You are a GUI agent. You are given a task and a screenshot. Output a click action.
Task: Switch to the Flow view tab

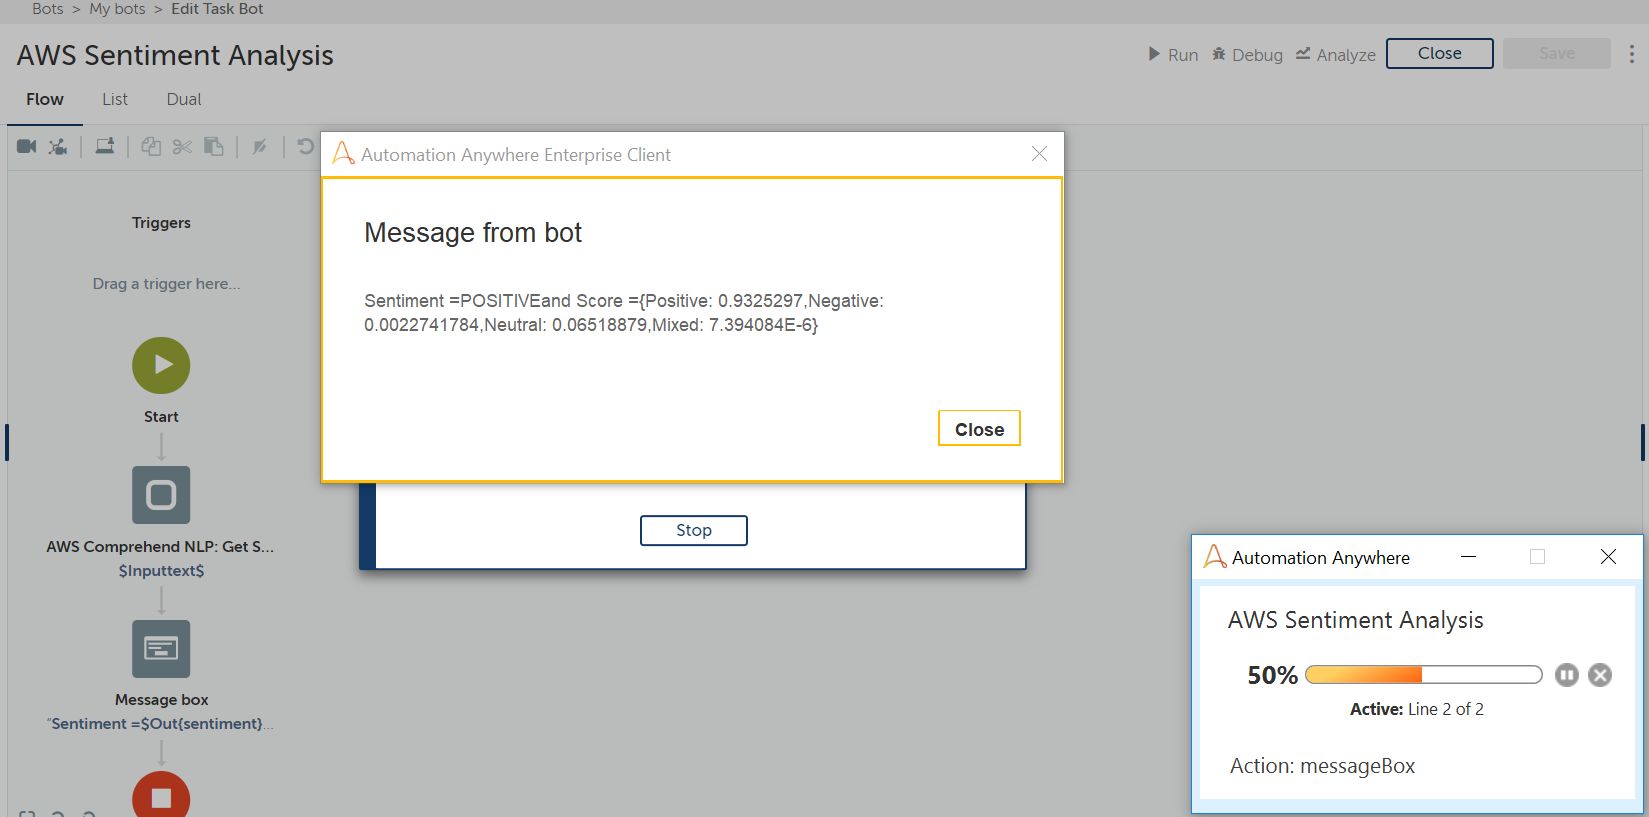(x=45, y=100)
